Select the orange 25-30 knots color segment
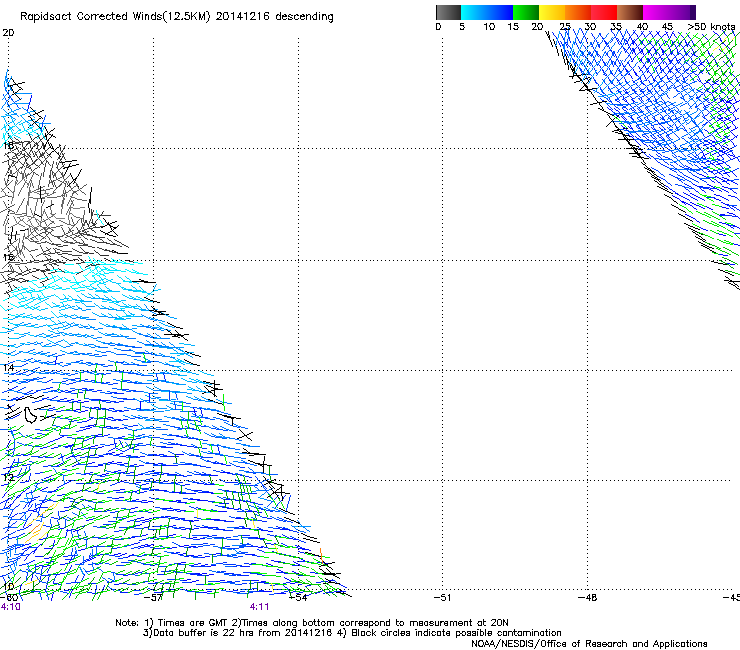This screenshot has height=650, width=740. point(578,12)
